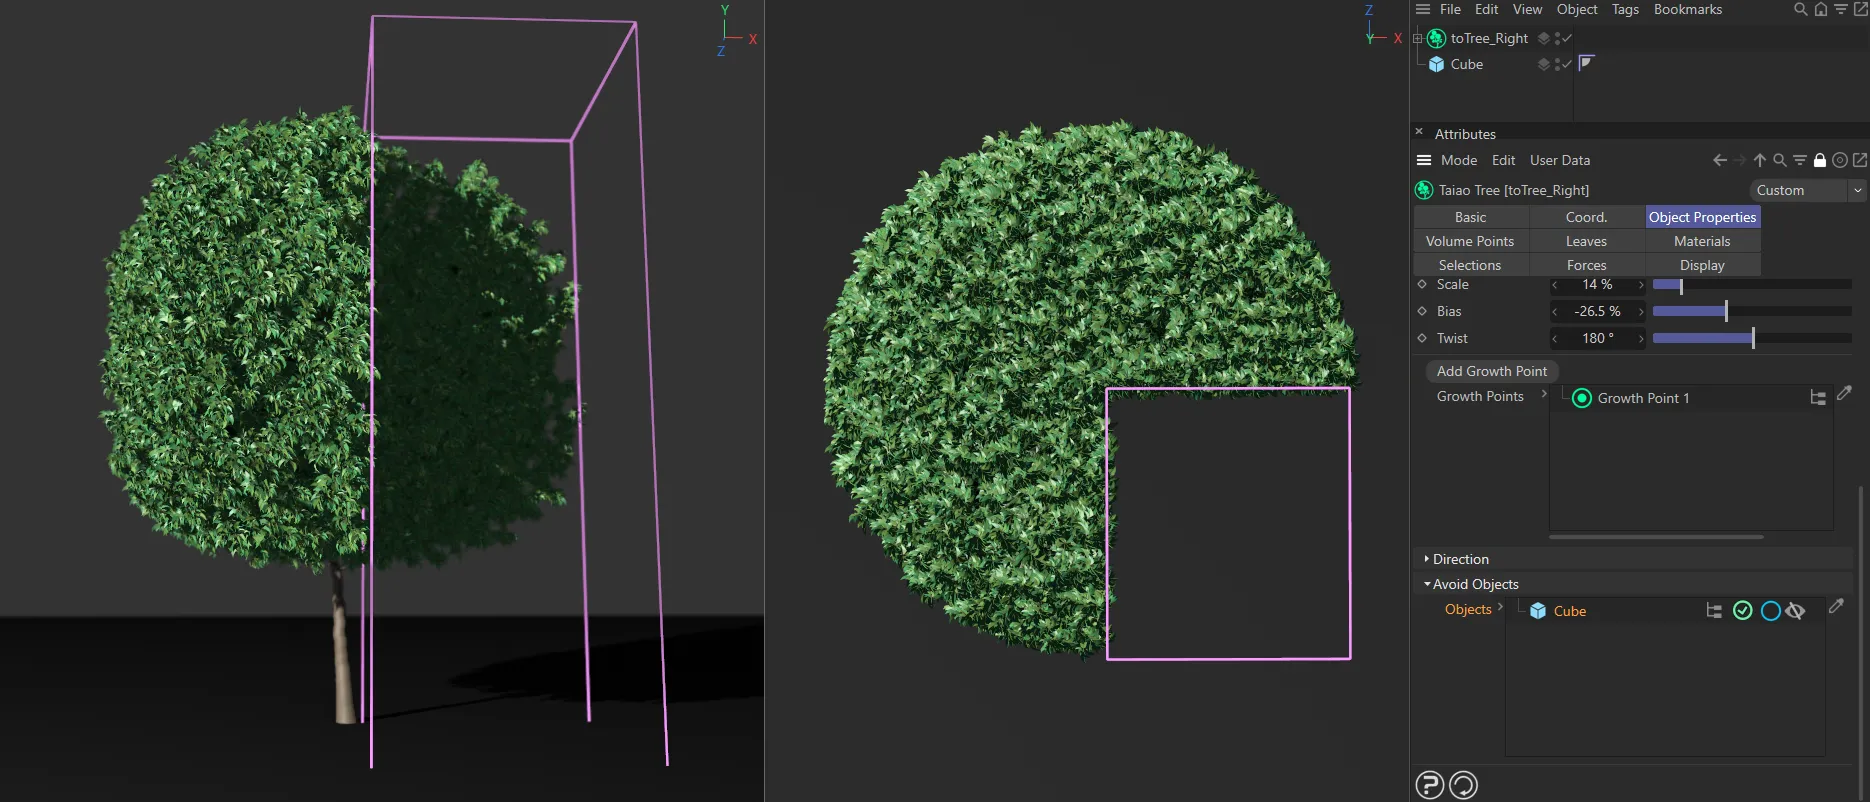The width and height of the screenshot is (1870, 802).
Task: Toggle toTree_Right enable checkmark
Action: click(x=1567, y=38)
